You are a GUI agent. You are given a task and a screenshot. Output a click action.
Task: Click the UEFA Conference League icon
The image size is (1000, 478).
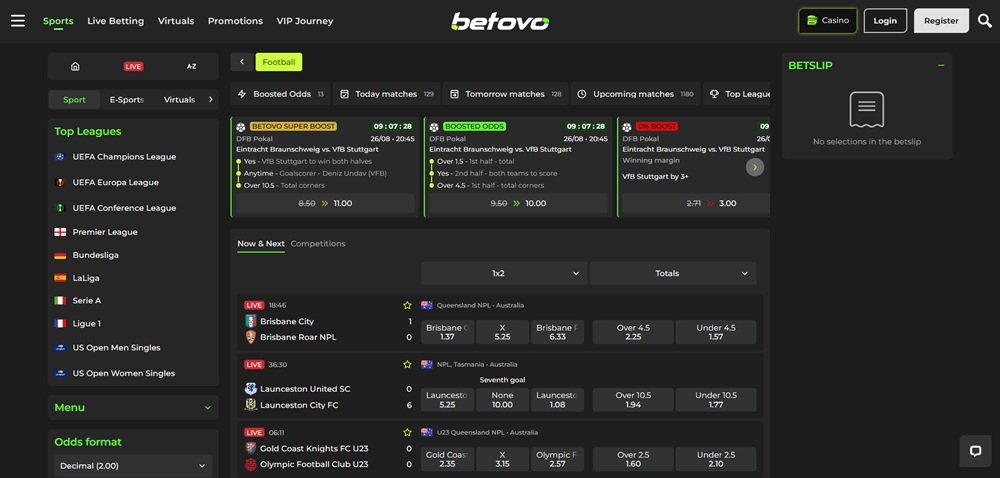60,208
